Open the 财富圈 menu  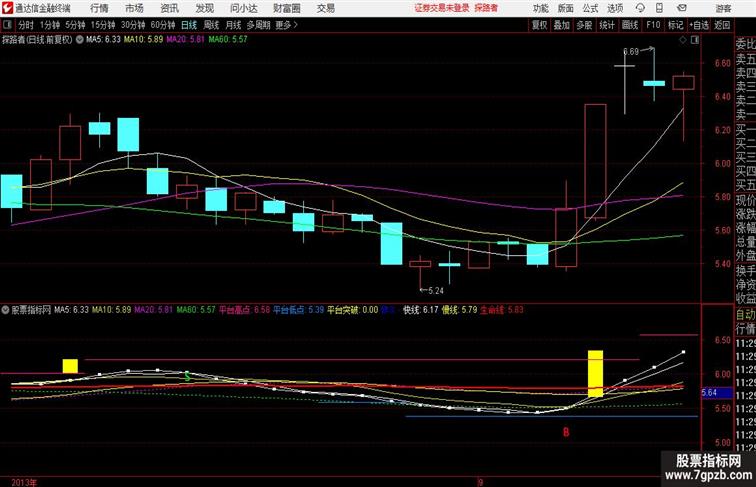[286, 8]
